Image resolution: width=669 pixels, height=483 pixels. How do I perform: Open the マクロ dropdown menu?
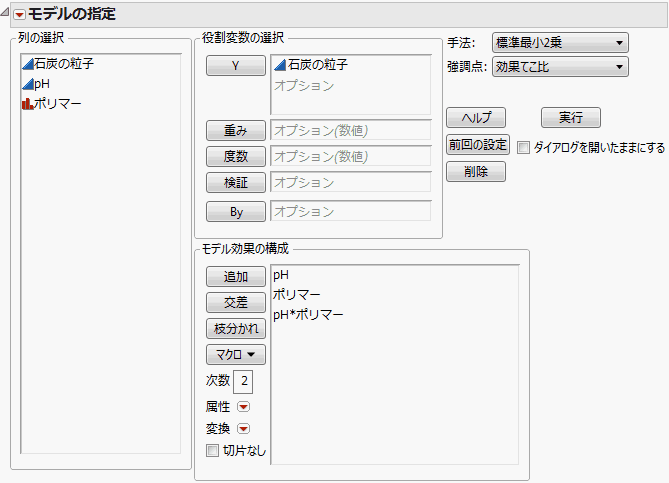click(x=236, y=355)
